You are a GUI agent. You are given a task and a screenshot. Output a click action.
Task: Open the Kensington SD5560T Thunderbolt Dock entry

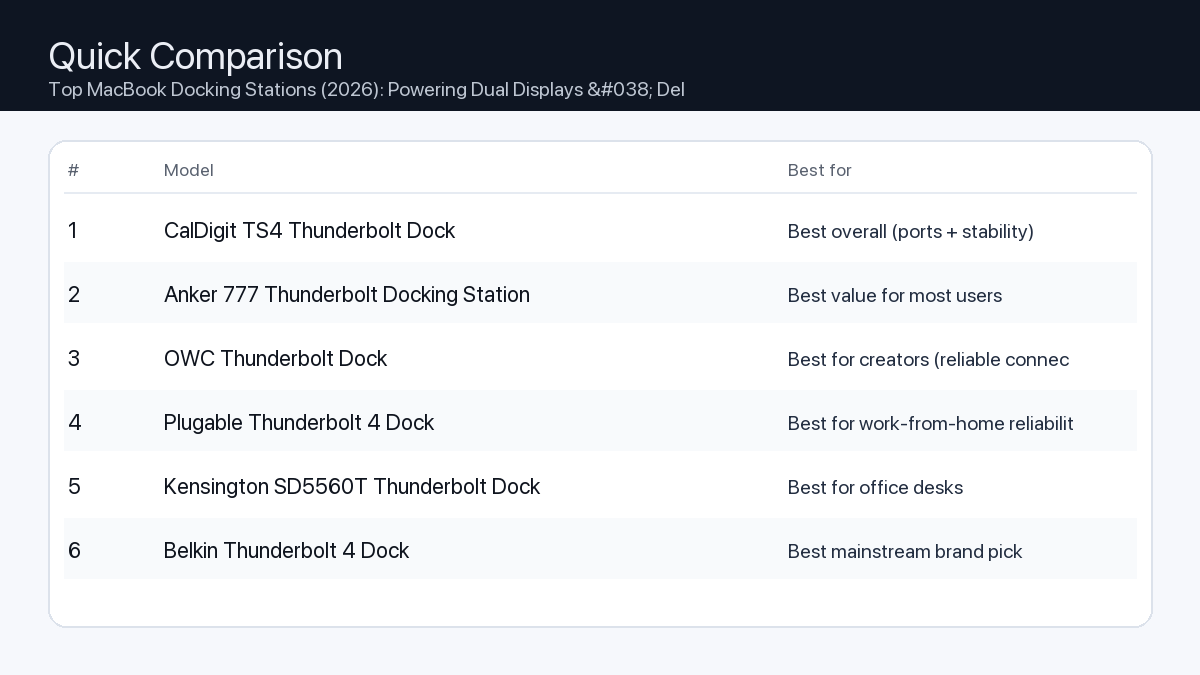point(352,487)
